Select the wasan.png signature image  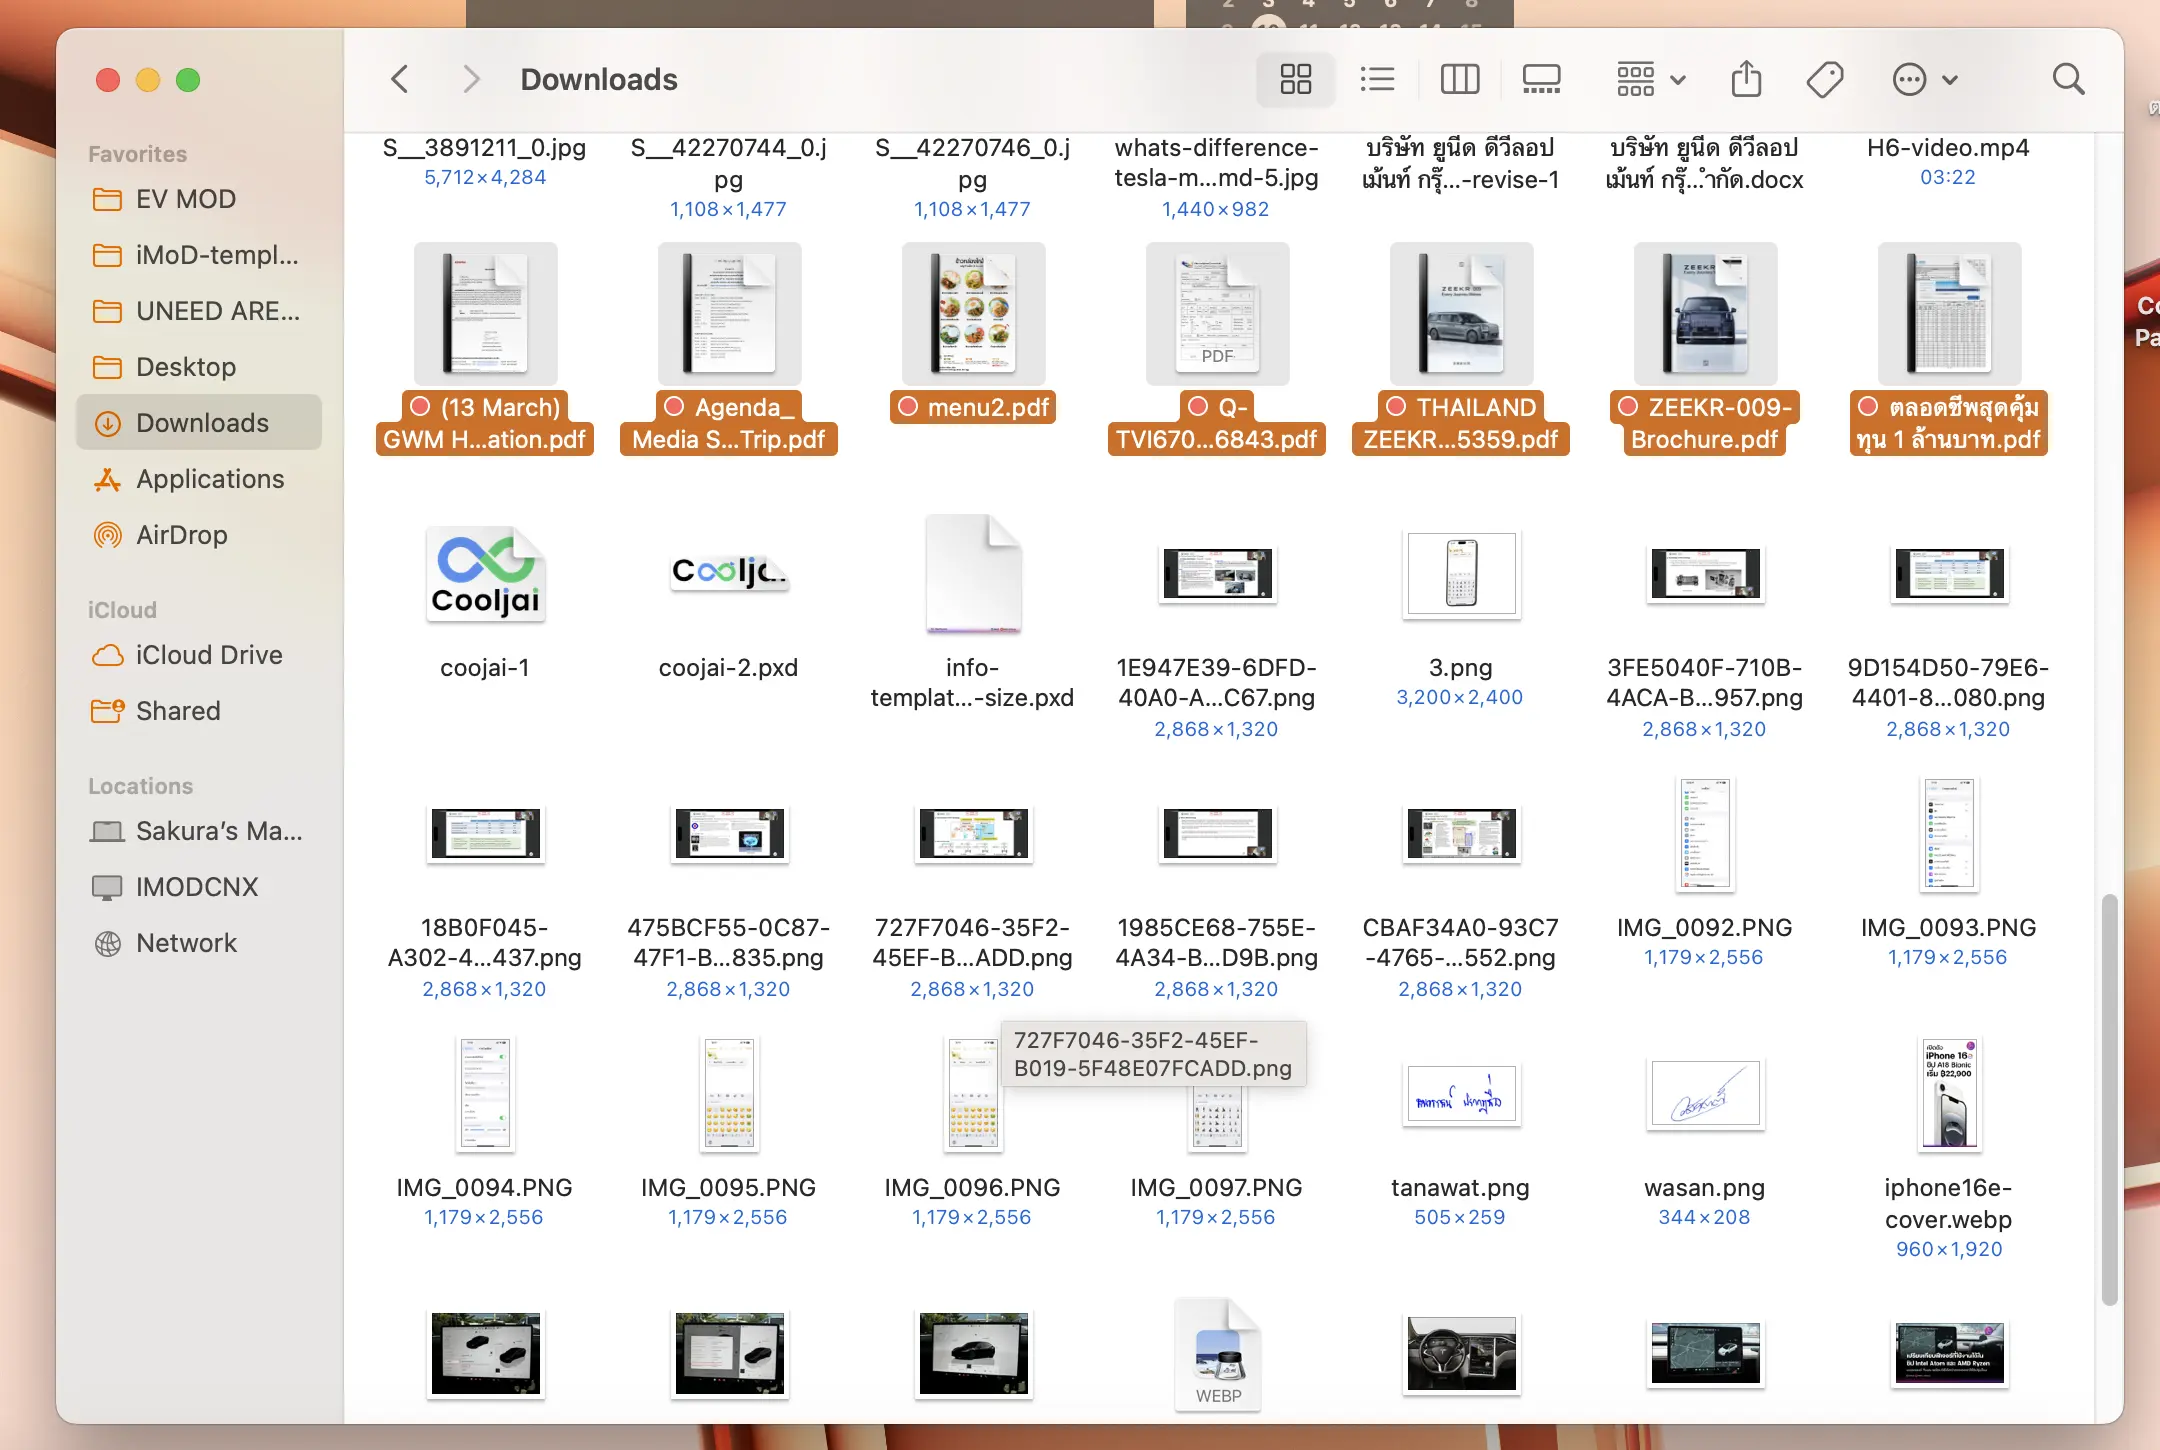click(1705, 1094)
